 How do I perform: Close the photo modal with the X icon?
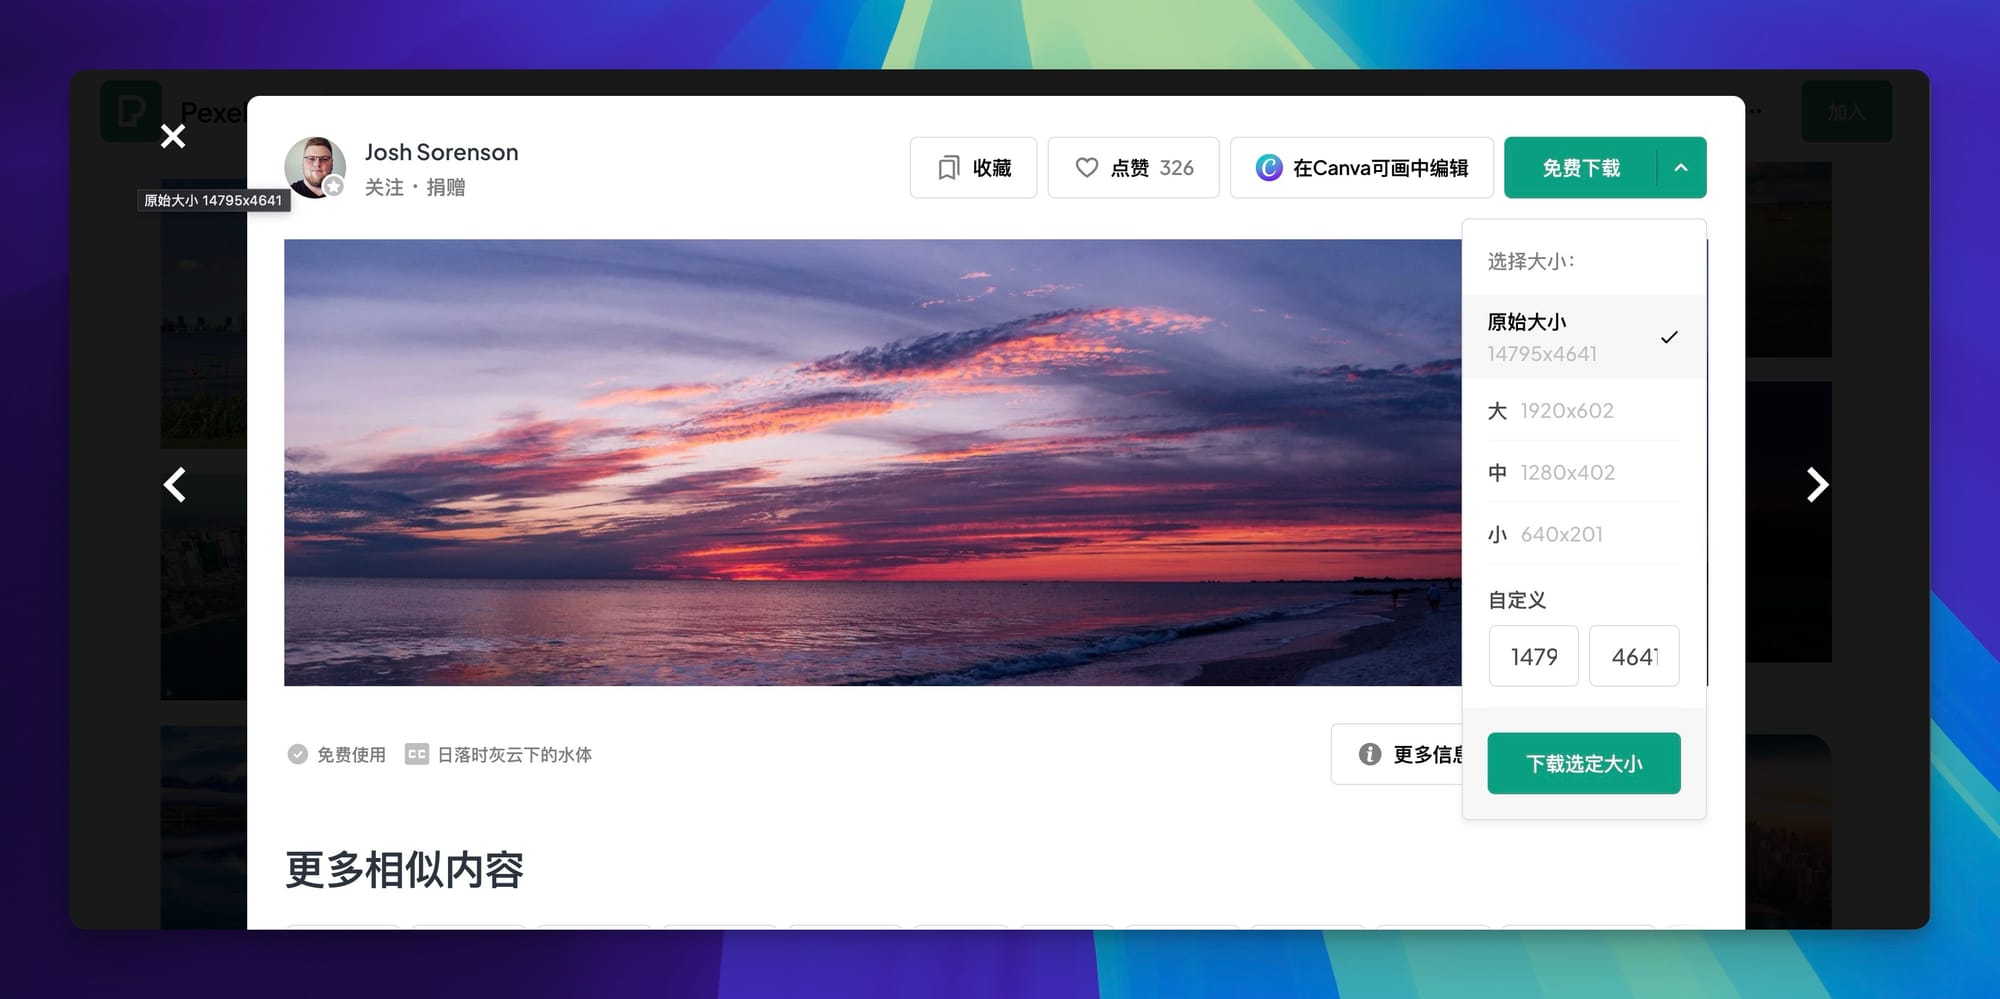[173, 136]
